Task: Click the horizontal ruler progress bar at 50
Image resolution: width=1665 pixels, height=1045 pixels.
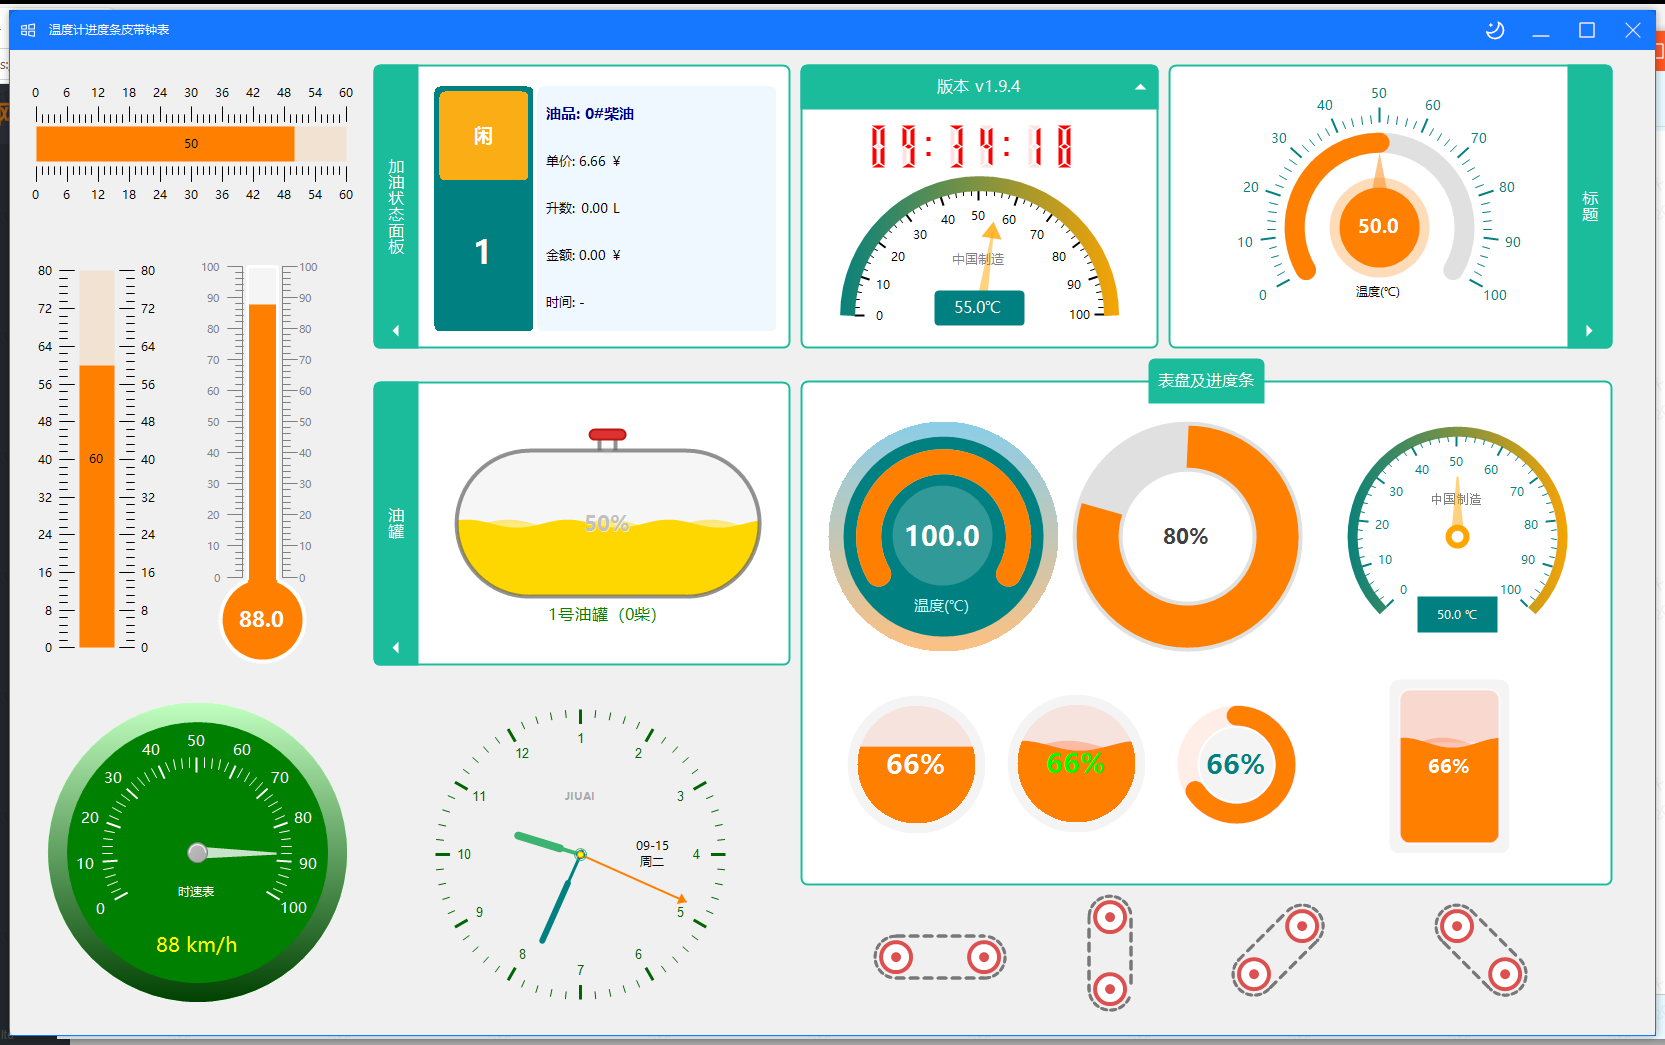Action: 191,143
